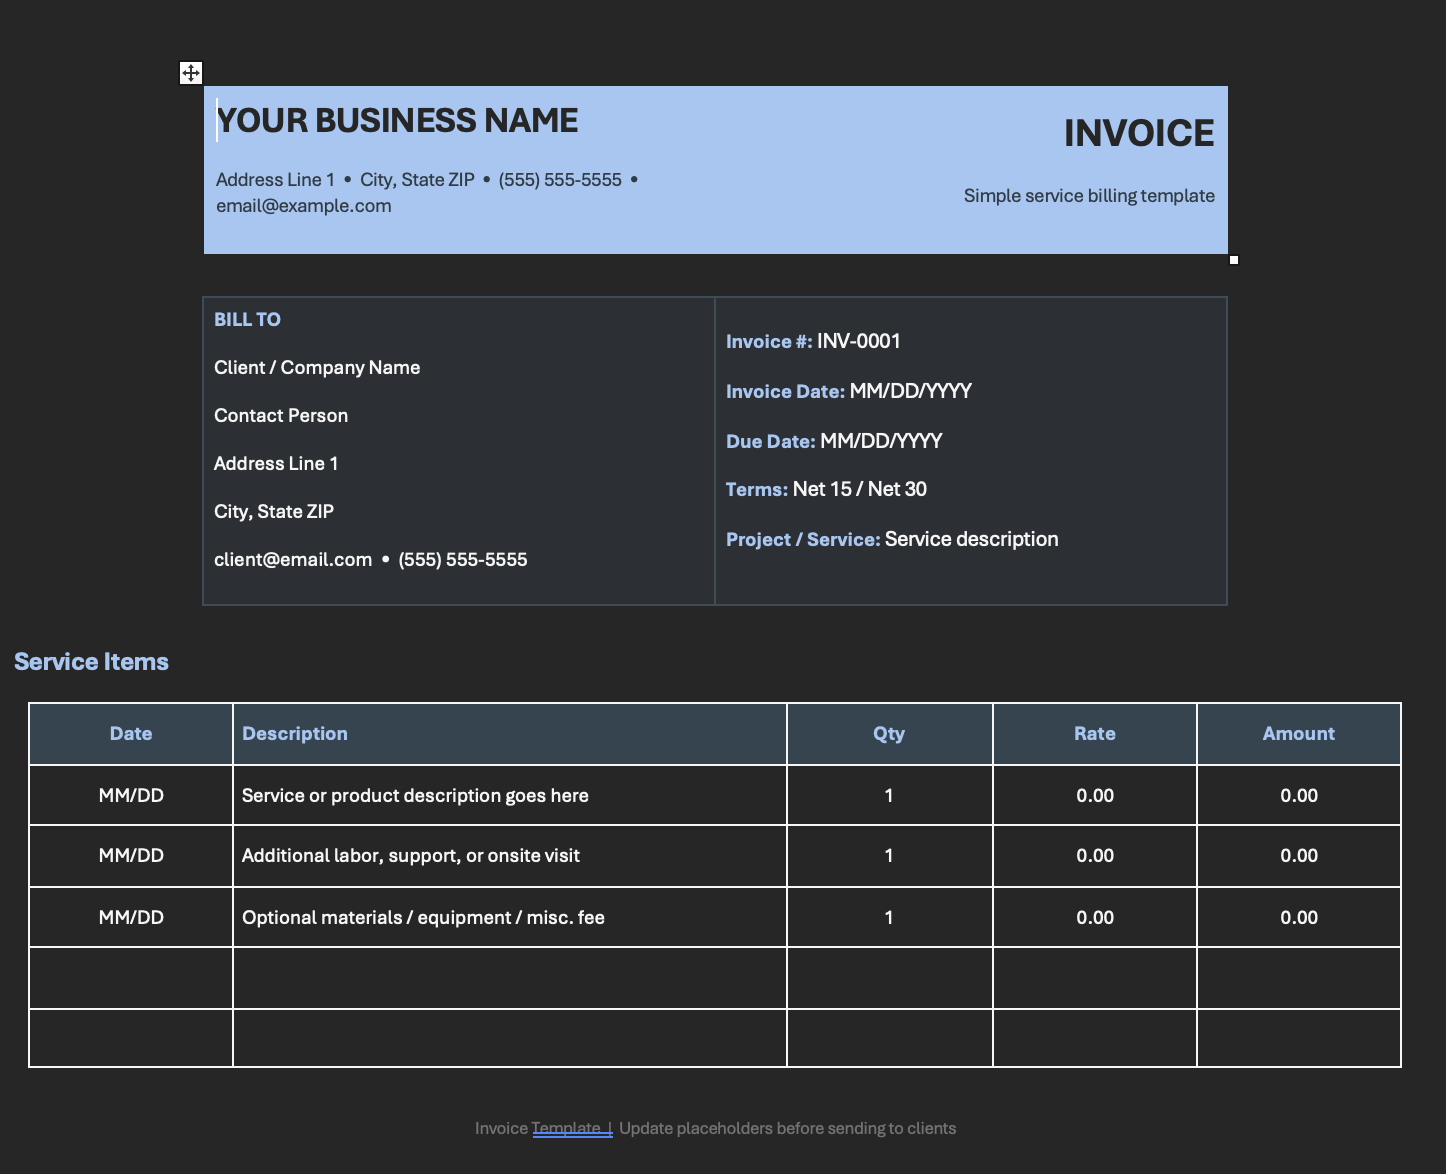Image resolution: width=1446 pixels, height=1174 pixels.
Task: Click Amount '0.00' in 'Optional materials' row
Action: pos(1299,918)
